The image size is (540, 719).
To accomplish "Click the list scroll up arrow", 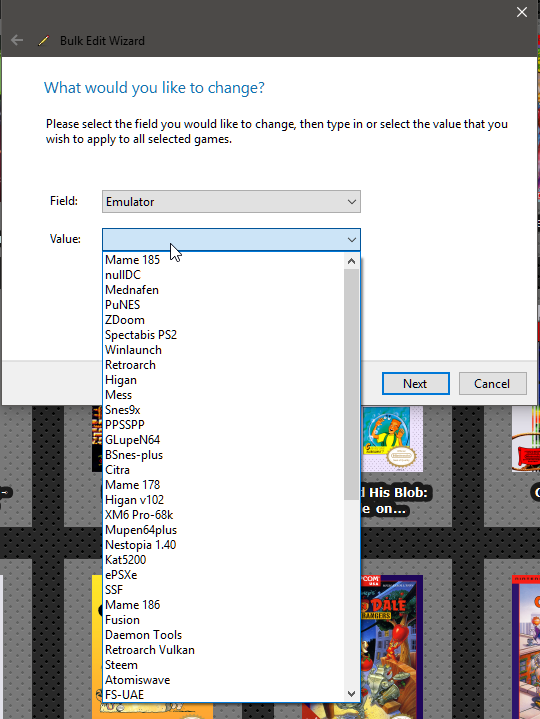I will [x=352, y=261].
